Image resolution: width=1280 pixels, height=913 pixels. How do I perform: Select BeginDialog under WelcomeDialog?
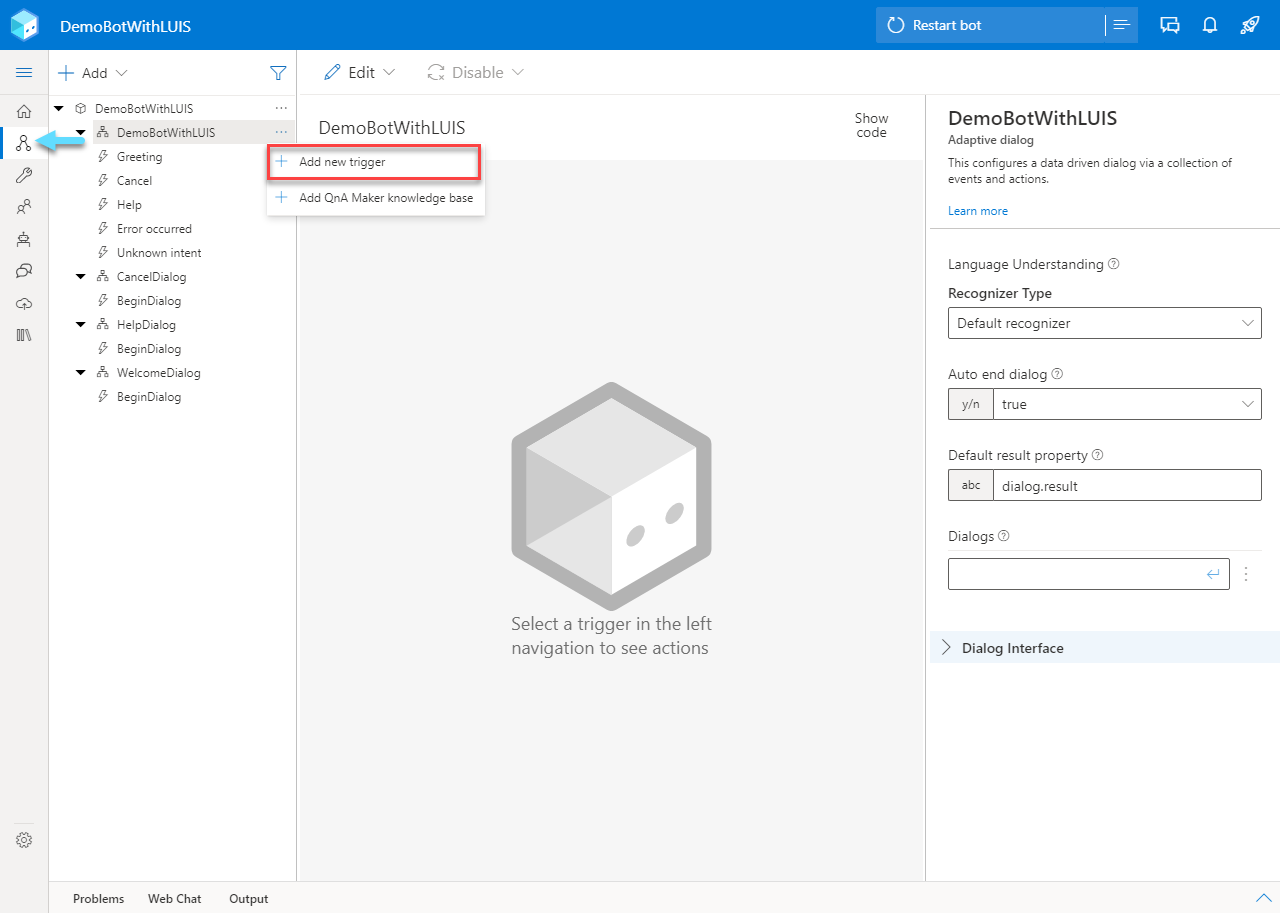click(x=149, y=396)
